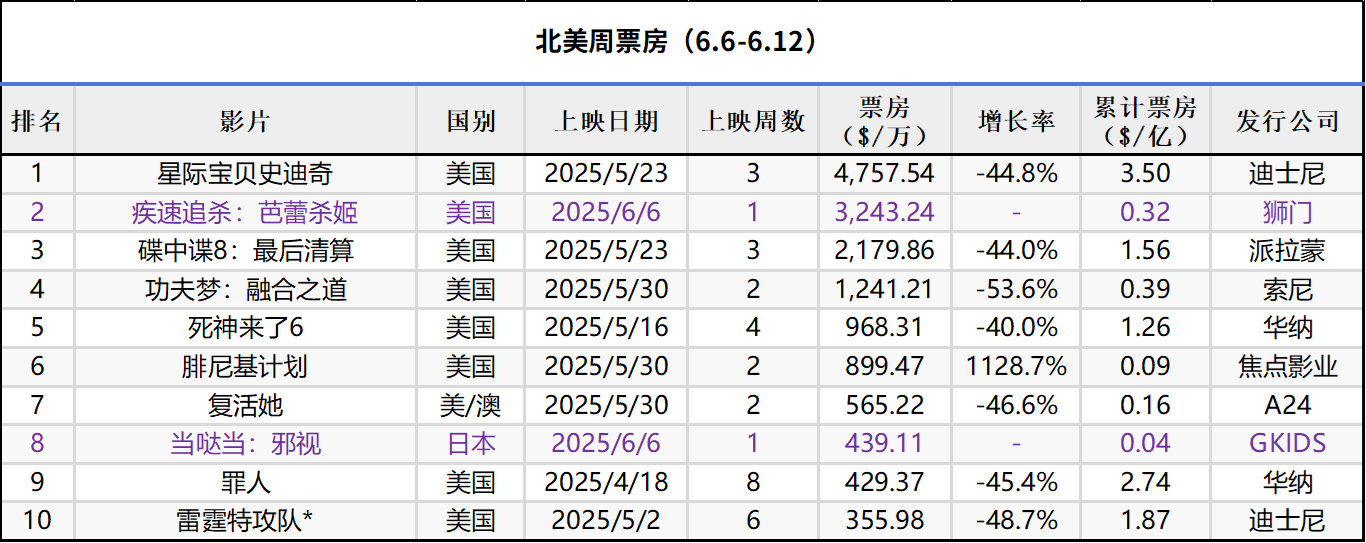Click release date 2025/5/2

tap(606, 521)
